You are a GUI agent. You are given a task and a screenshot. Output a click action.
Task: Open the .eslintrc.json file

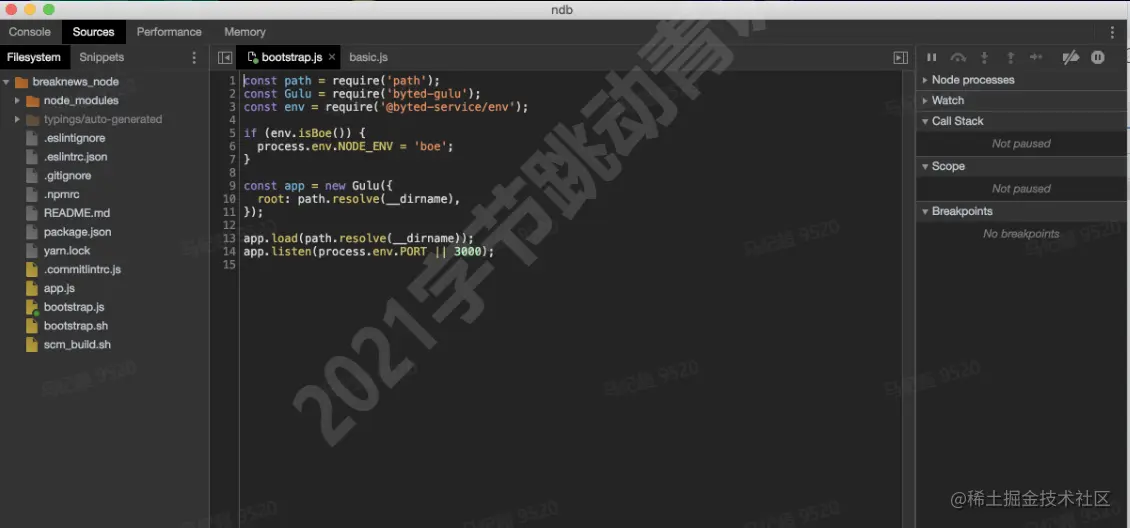pos(75,157)
